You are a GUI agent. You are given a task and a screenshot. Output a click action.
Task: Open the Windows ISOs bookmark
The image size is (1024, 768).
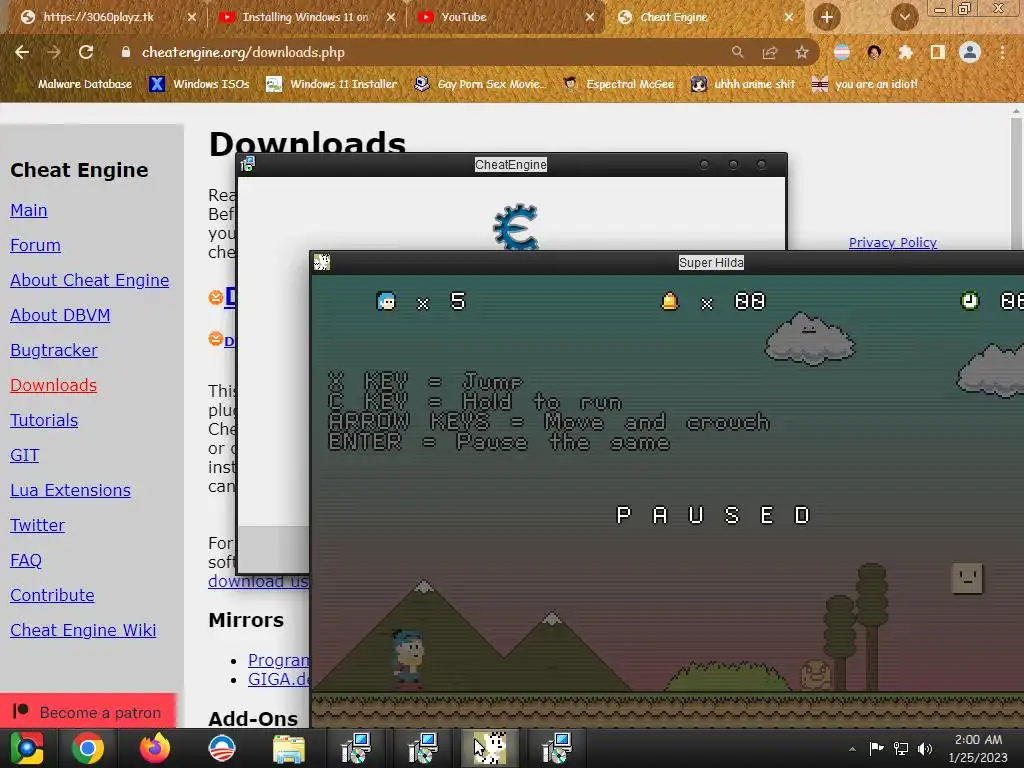[199, 84]
